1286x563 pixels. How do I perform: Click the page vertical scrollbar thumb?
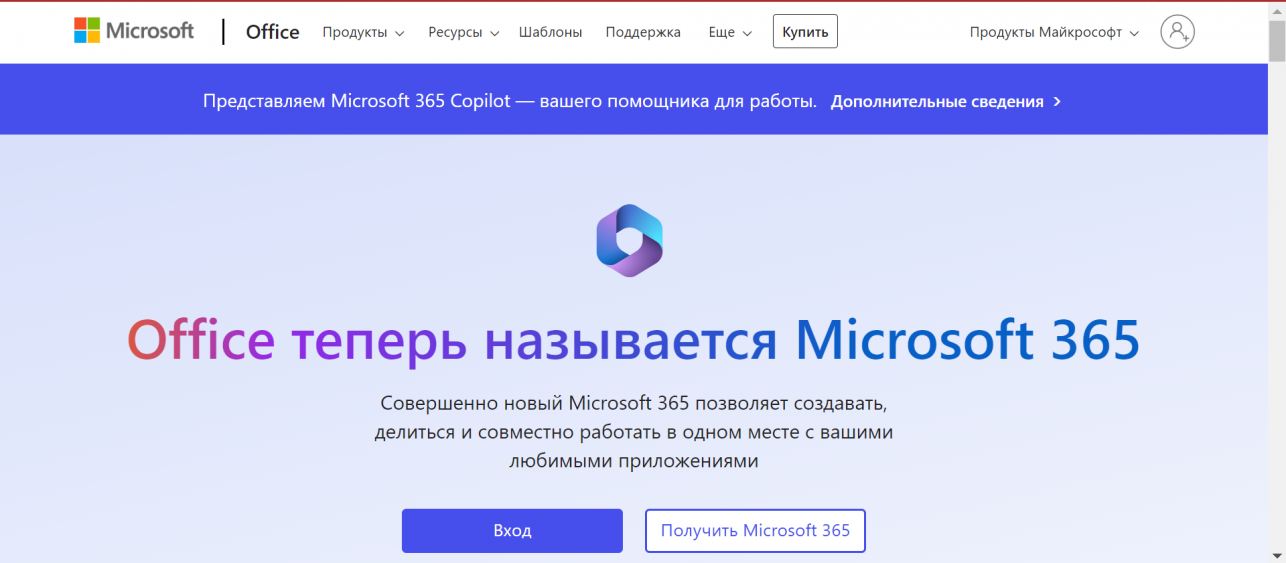1277,40
